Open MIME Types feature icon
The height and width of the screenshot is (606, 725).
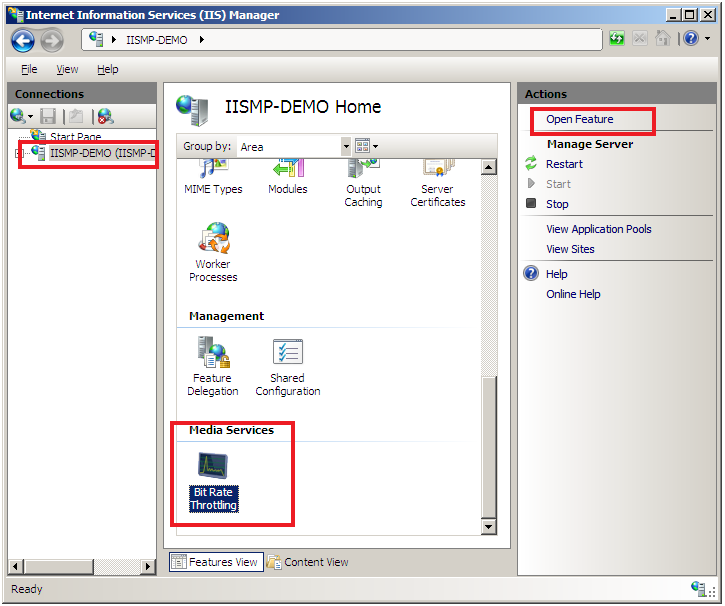coord(213,177)
